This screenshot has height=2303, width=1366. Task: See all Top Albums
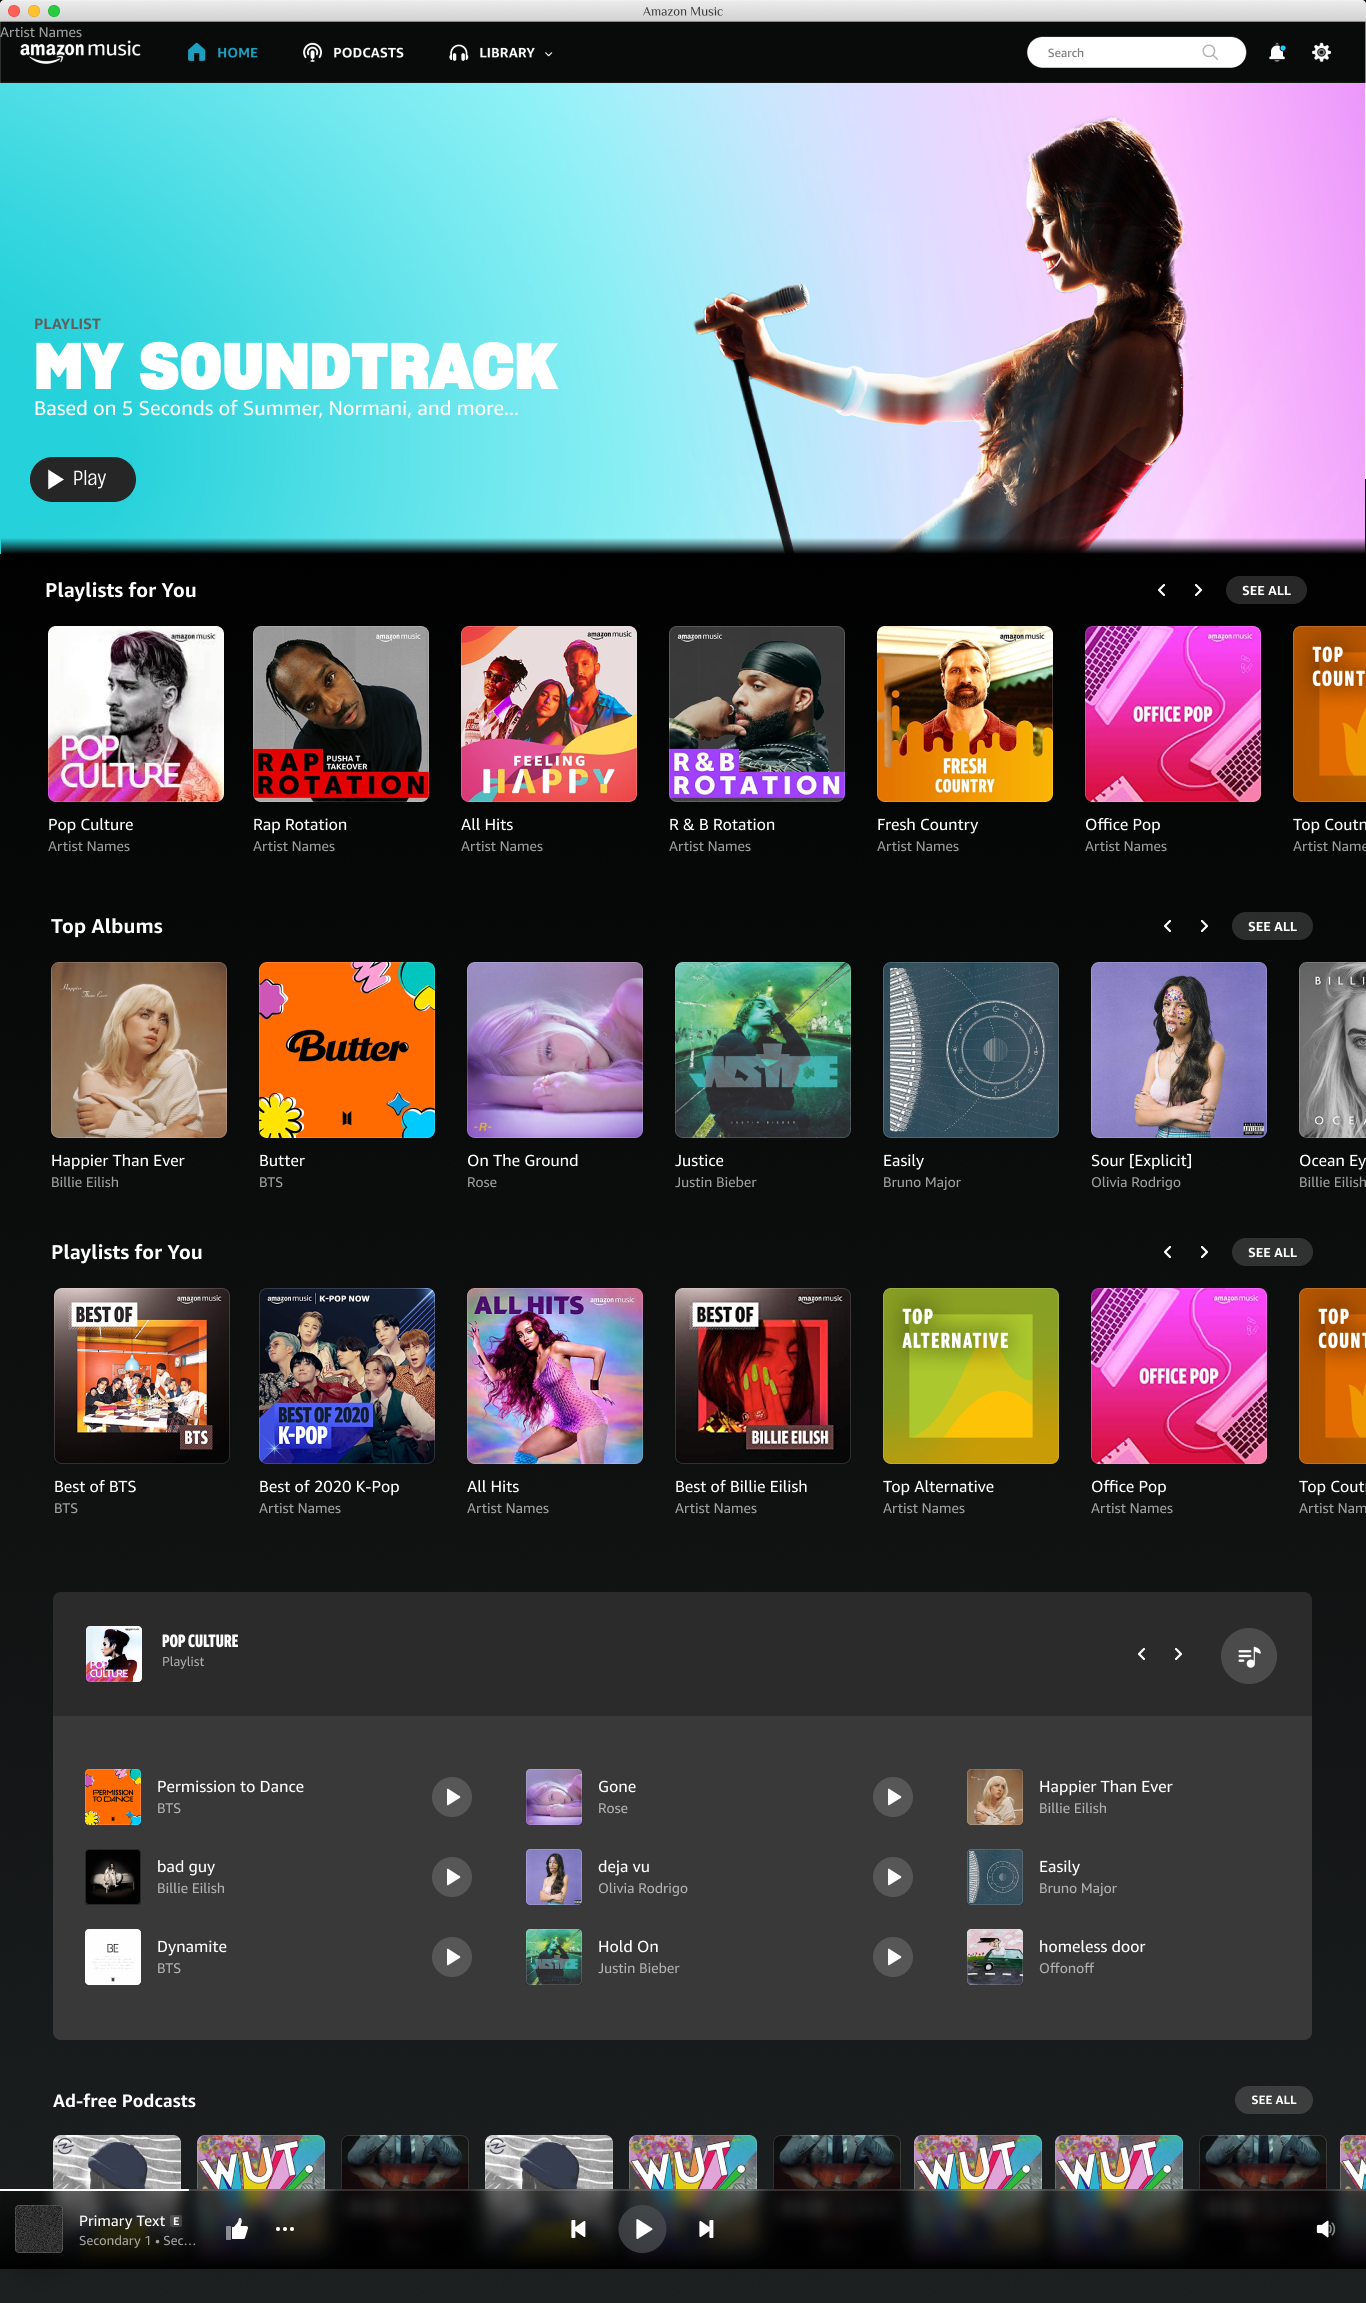1272,926
